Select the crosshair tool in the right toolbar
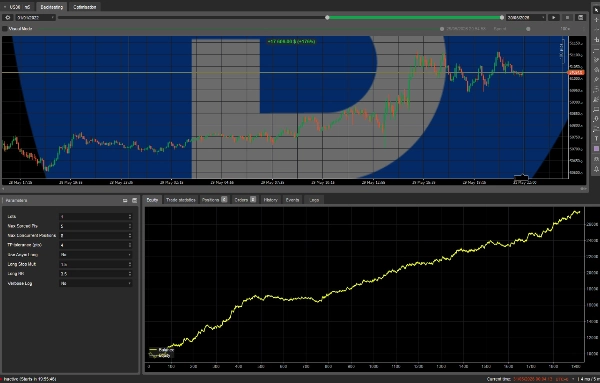The width and height of the screenshot is (600, 383). pos(596,20)
